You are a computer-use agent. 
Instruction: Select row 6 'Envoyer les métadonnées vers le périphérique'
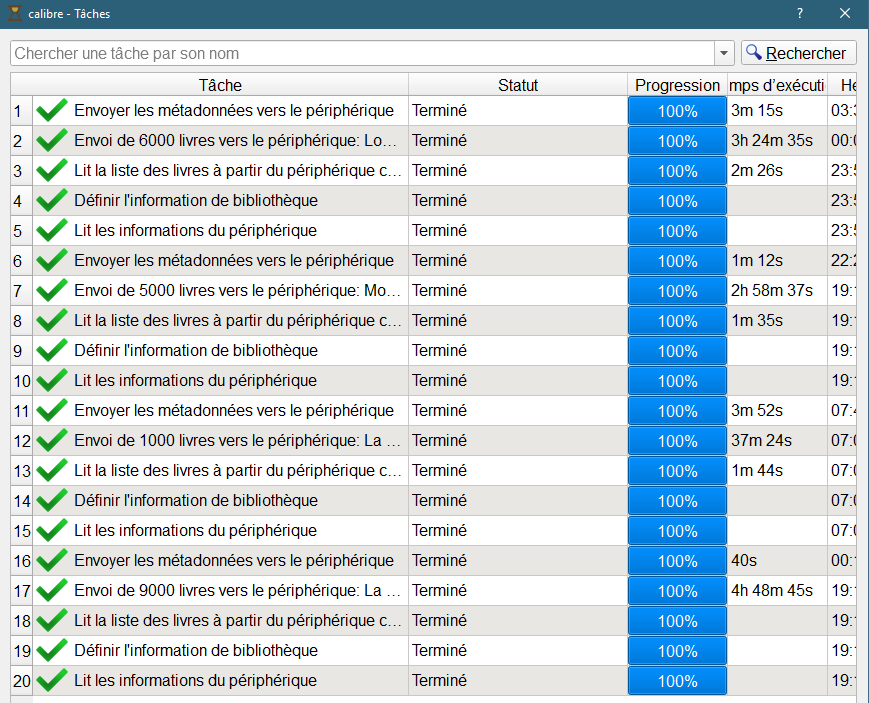click(x=234, y=260)
